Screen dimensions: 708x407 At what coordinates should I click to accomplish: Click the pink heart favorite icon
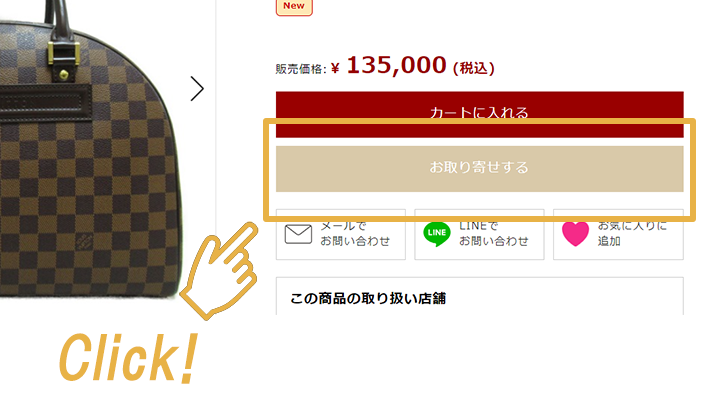coord(575,234)
